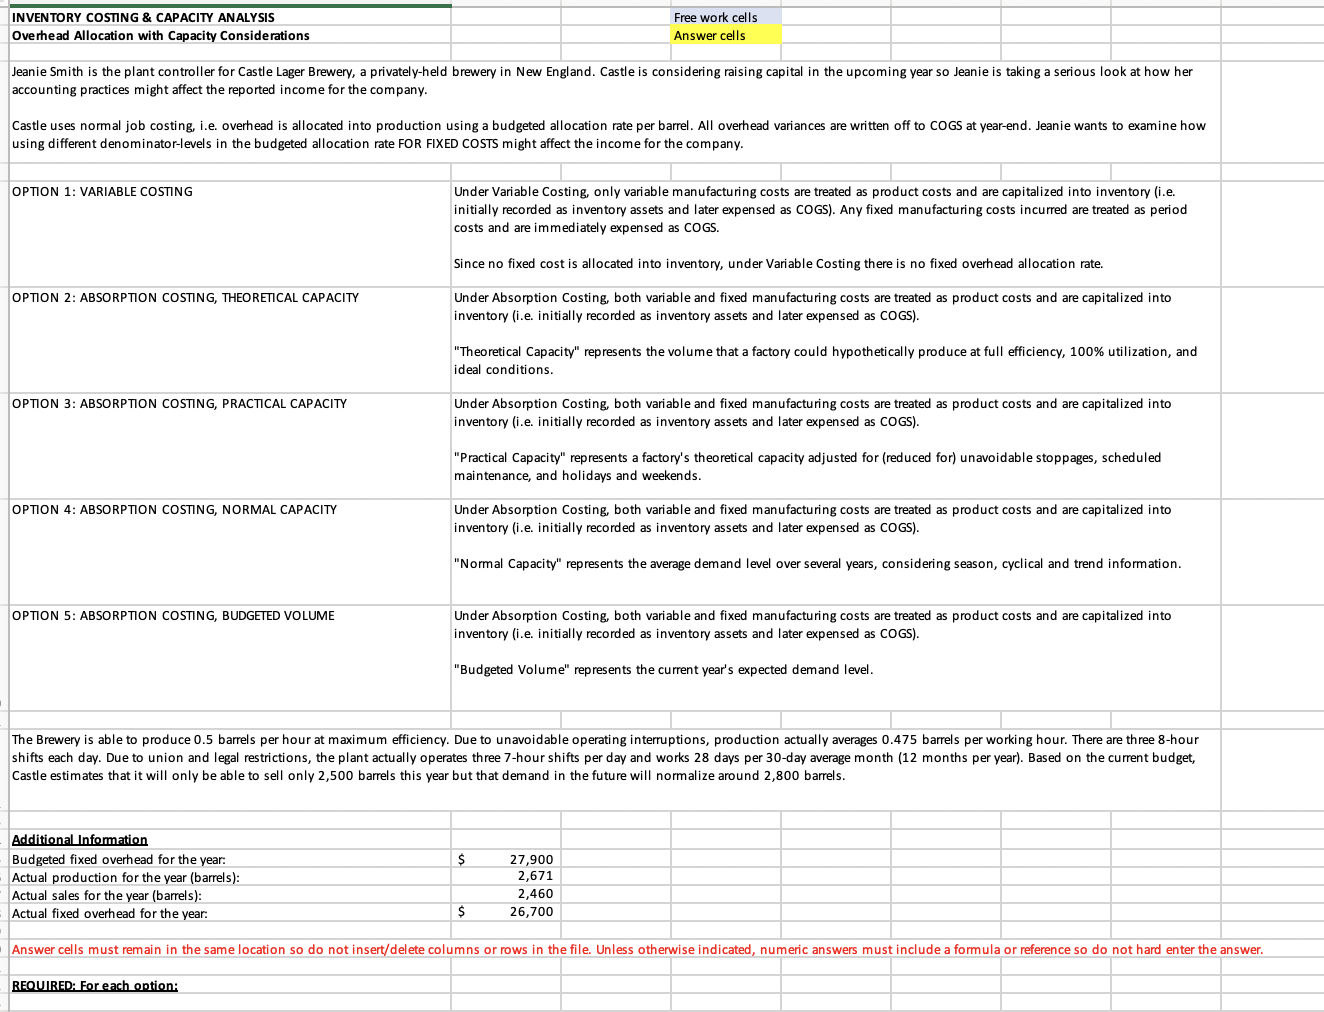Screen dimensions: 1324x1012
Task: Select the "Overhead Allocation with Capacity Considerations" subtitle
Action: (x=158, y=34)
